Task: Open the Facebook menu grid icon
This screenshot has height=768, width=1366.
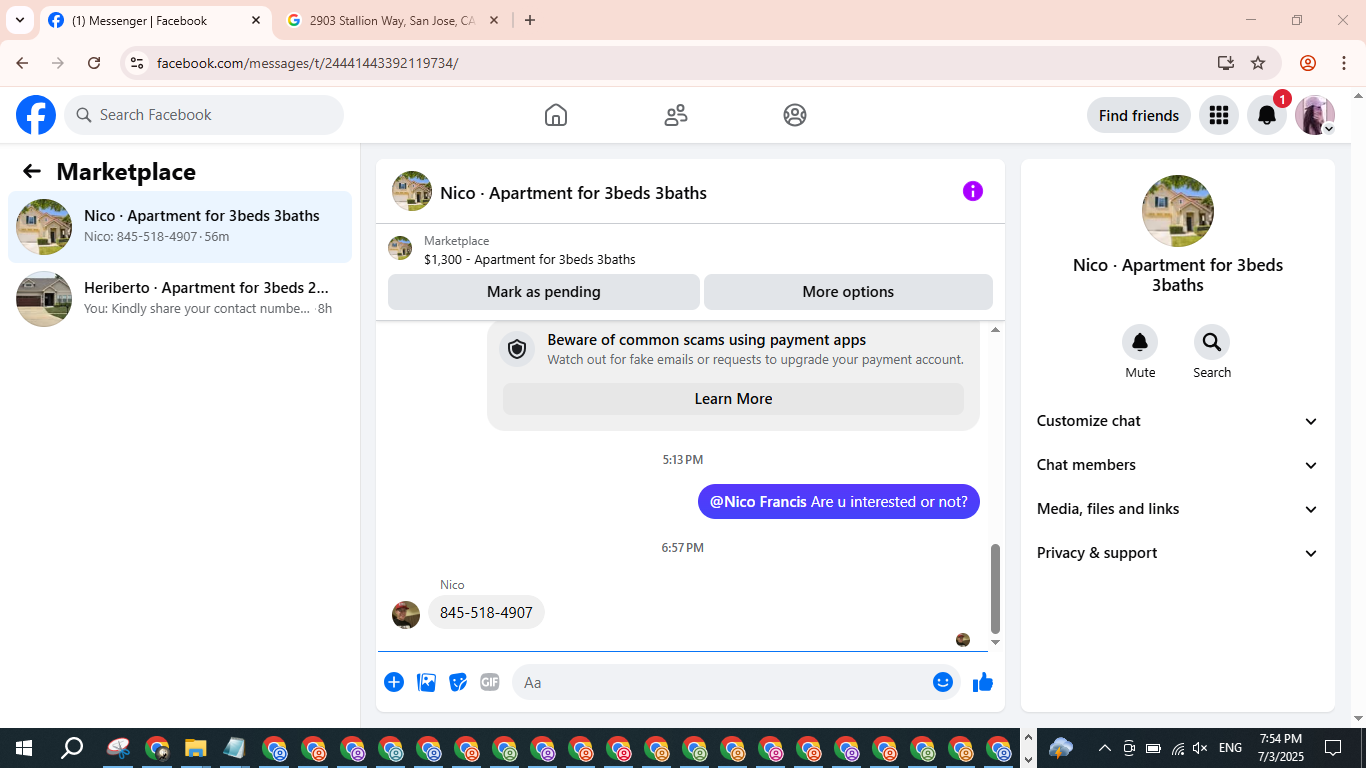Action: [1218, 115]
